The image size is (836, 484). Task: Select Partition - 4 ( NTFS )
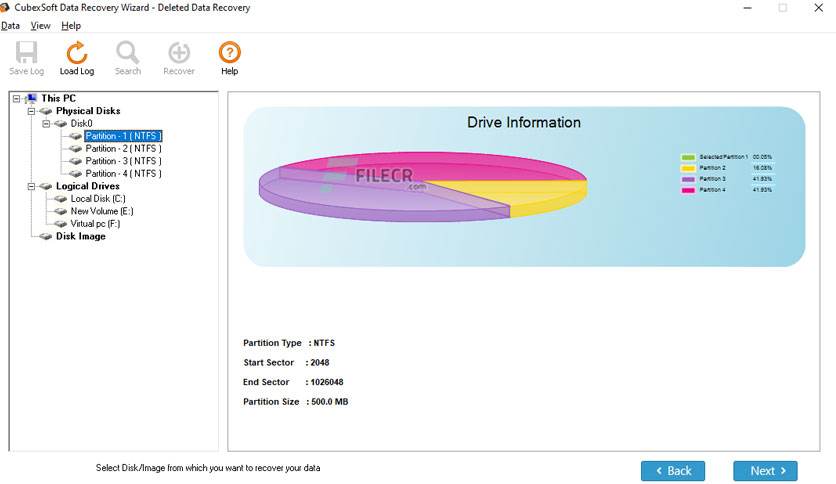(123, 174)
